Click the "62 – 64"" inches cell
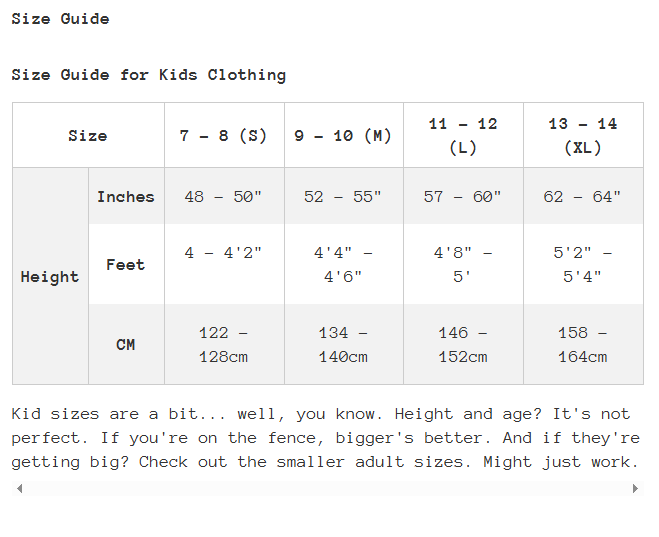 pos(583,197)
